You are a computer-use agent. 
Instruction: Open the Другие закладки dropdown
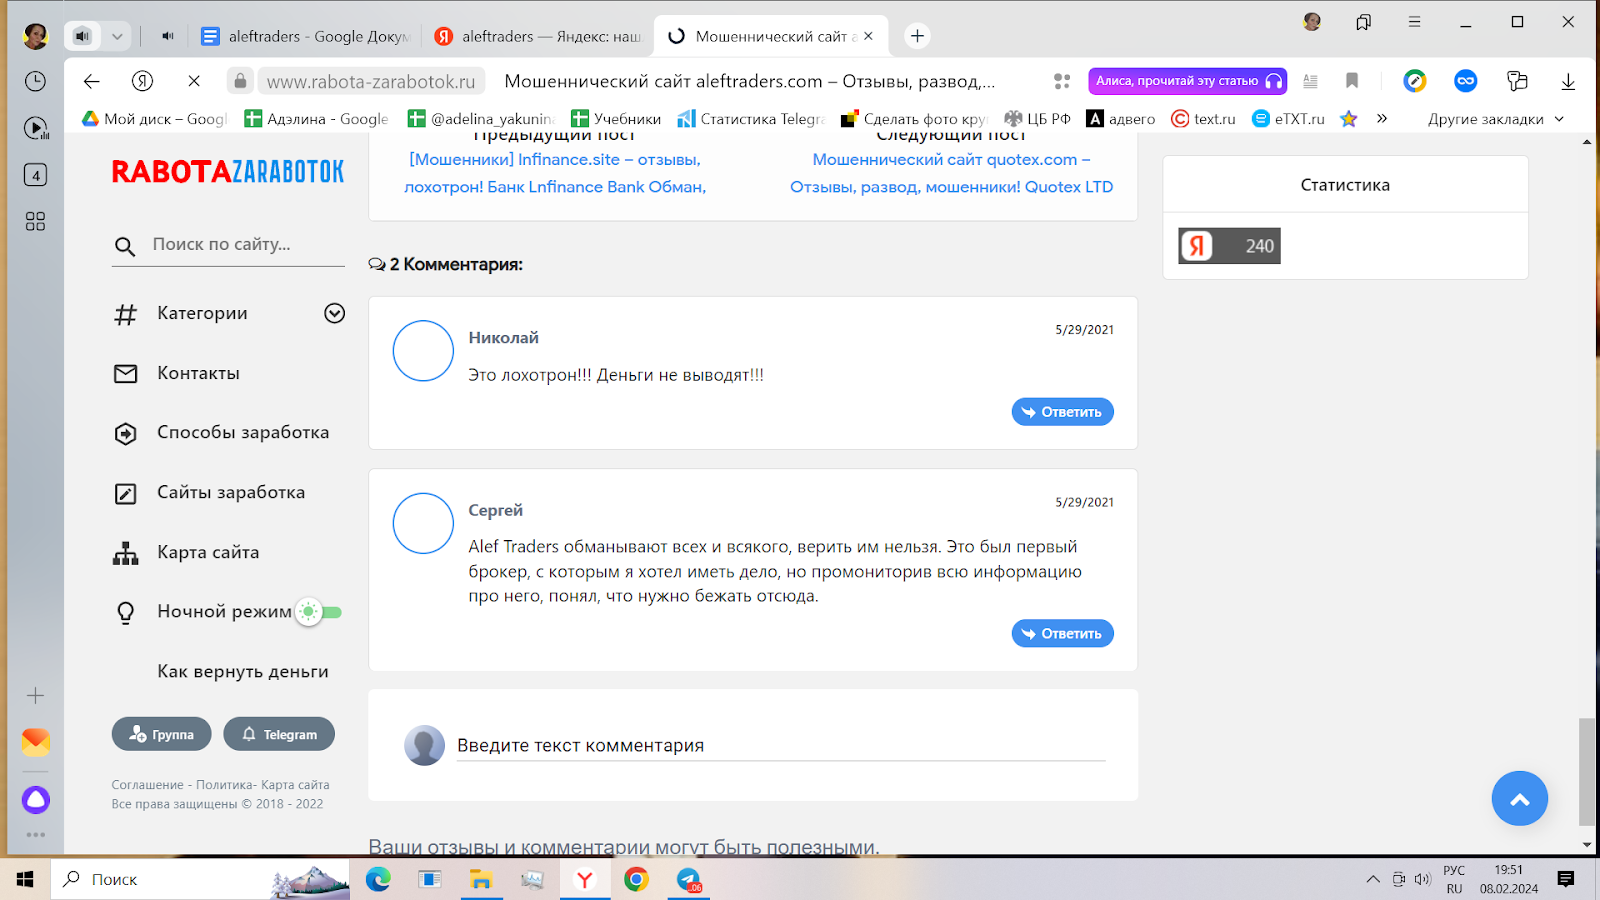click(x=1496, y=119)
